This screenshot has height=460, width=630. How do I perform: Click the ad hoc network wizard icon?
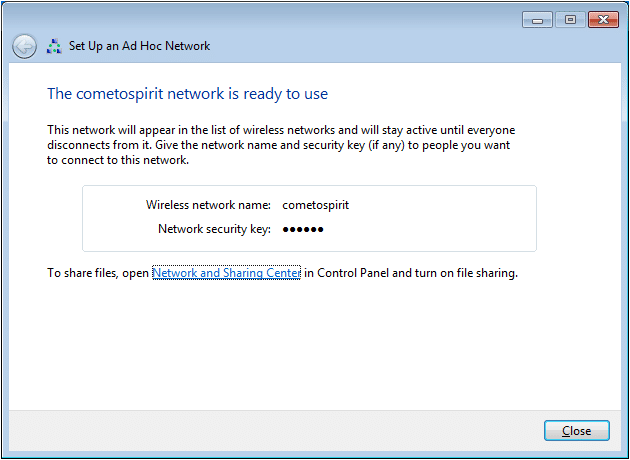click(x=54, y=46)
